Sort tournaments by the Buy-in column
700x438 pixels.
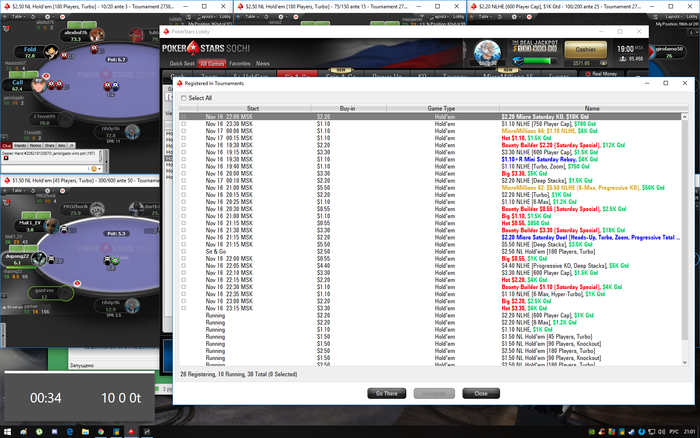pyautogui.click(x=347, y=108)
